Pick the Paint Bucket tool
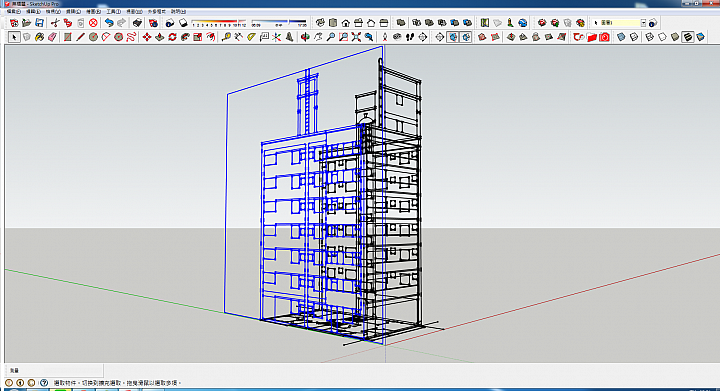Image resolution: width=720 pixels, height=391 pixels. pyautogui.click(x=39, y=37)
